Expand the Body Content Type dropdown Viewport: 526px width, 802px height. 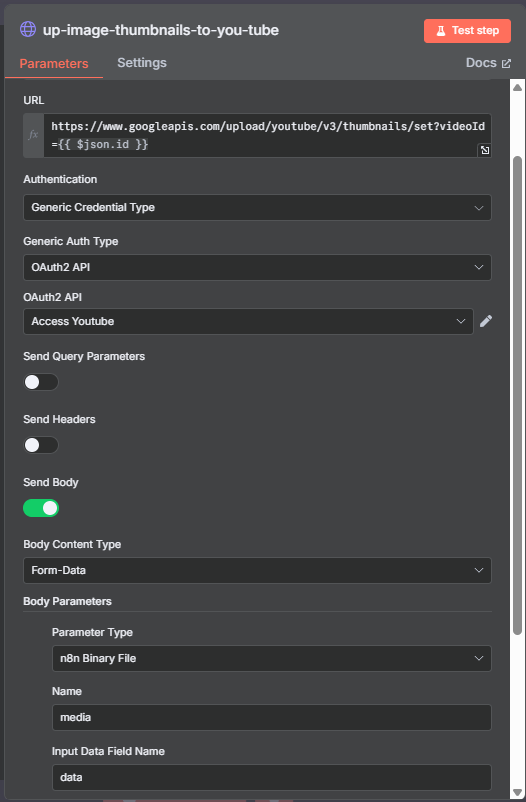click(x=257, y=570)
